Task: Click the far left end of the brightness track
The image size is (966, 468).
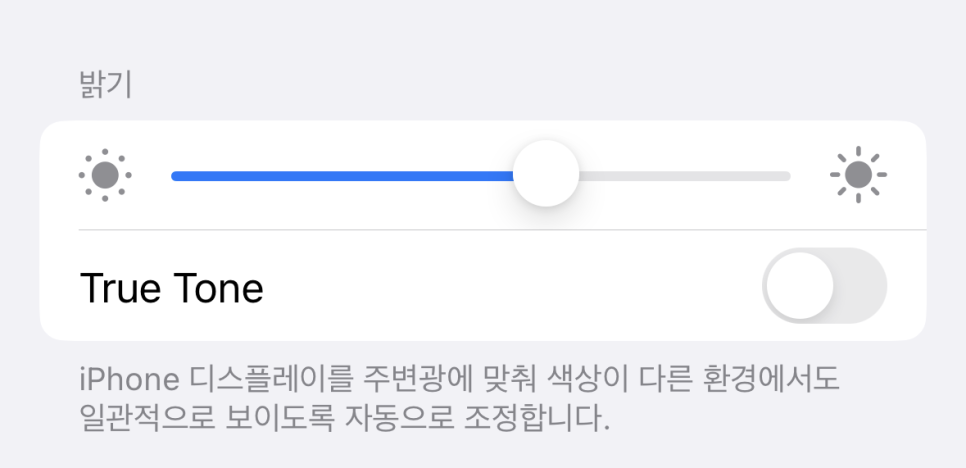Action: 176,176
